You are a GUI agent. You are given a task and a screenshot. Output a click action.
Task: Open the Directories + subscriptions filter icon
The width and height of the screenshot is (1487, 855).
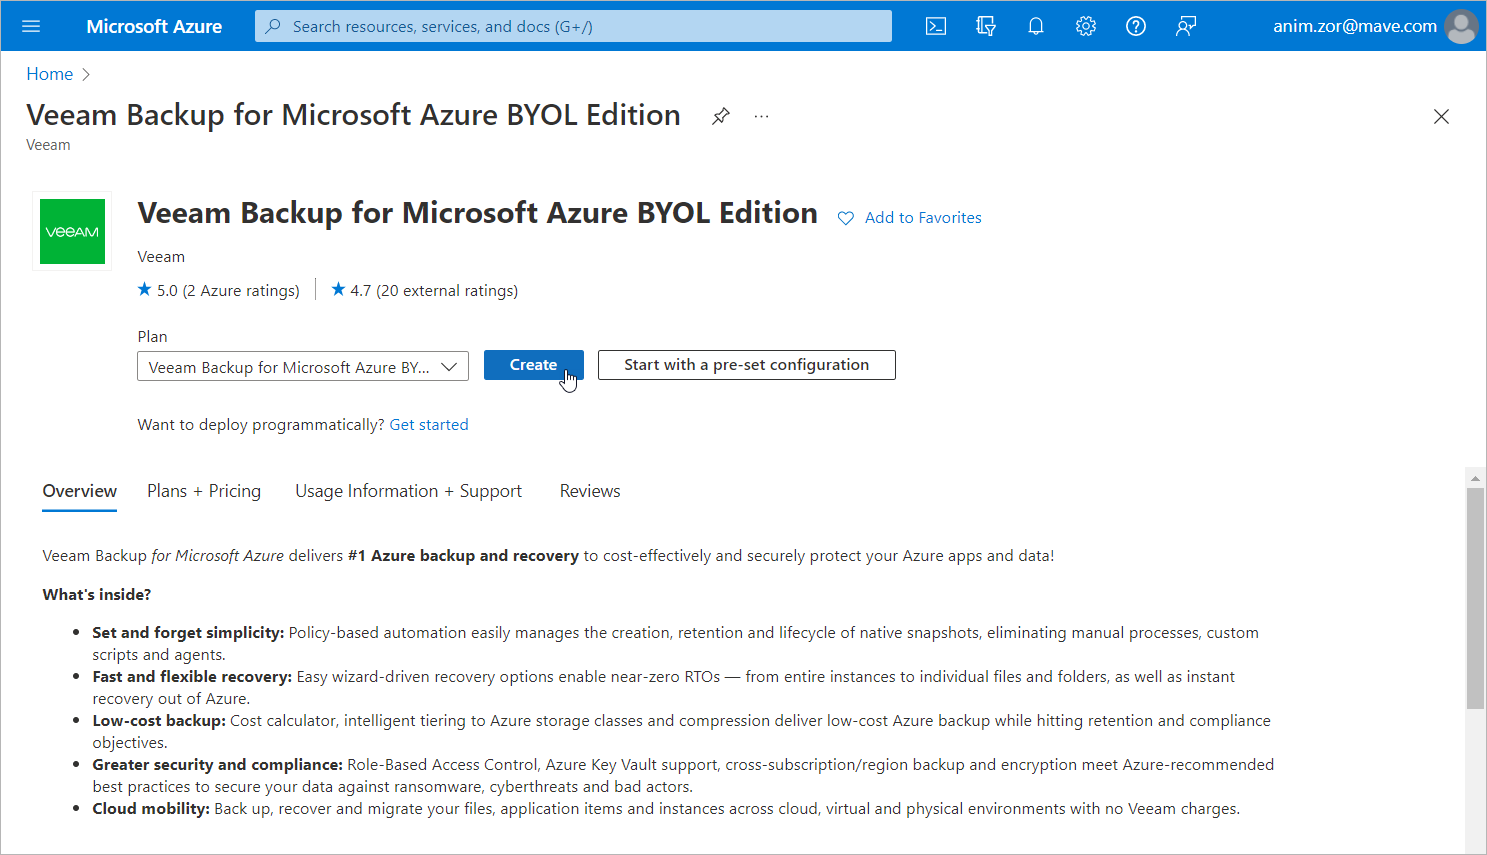pyautogui.click(x=986, y=26)
